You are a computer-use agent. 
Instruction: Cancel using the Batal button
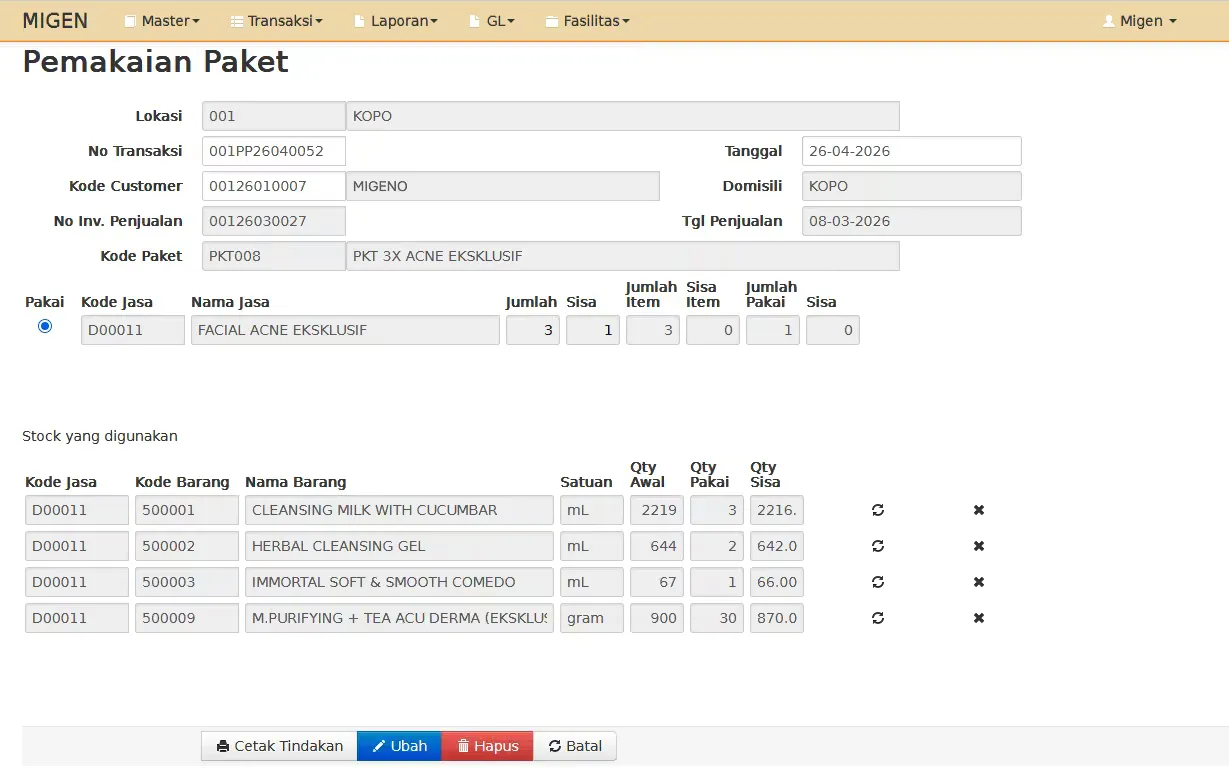(575, 746)
